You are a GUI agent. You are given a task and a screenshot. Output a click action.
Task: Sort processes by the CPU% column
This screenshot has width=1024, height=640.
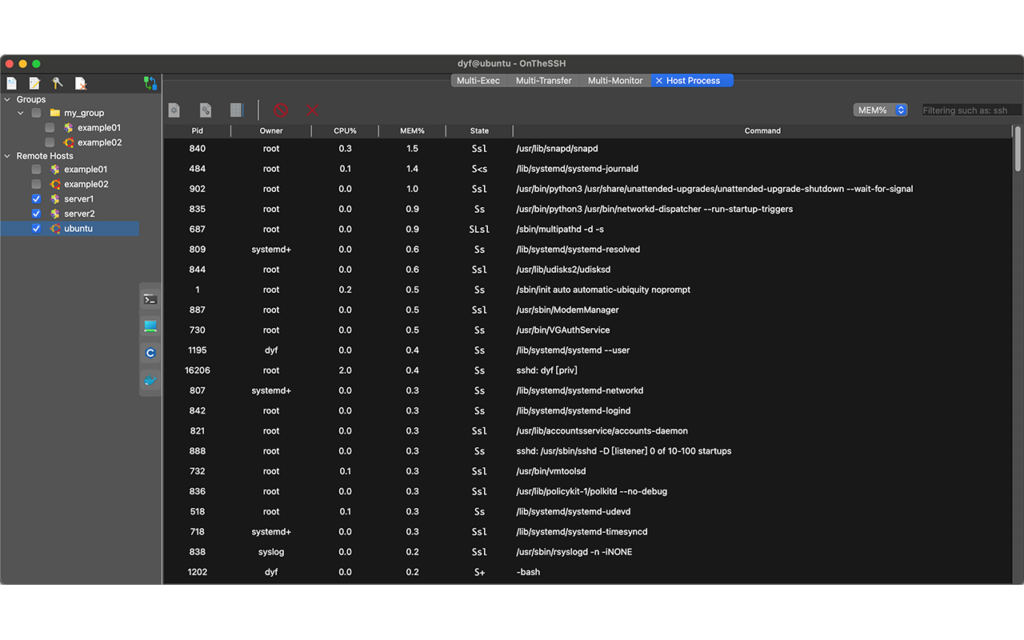tap(345, 130)
